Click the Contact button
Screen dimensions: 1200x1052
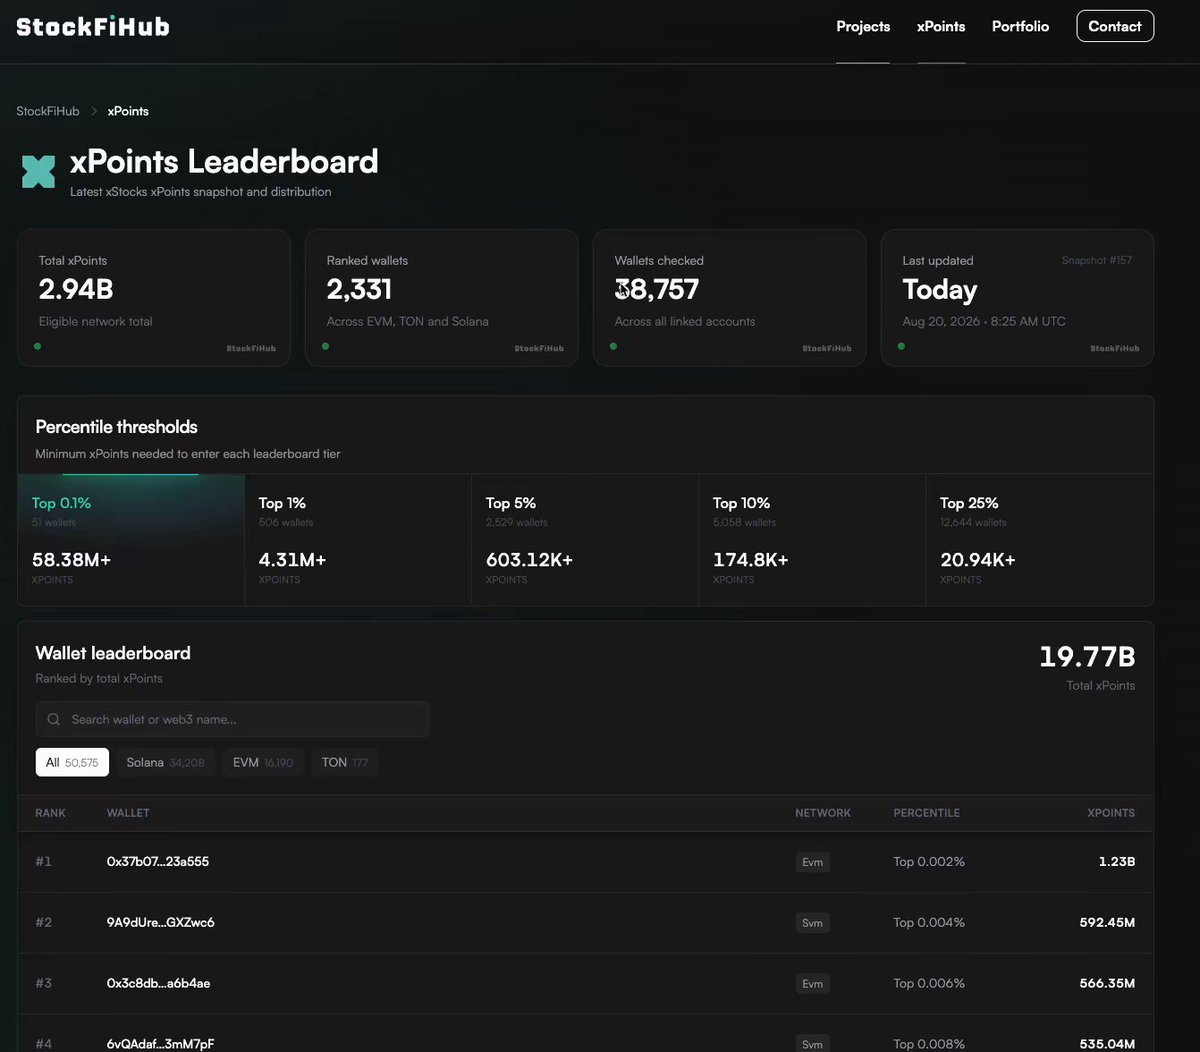point(1115,26)
